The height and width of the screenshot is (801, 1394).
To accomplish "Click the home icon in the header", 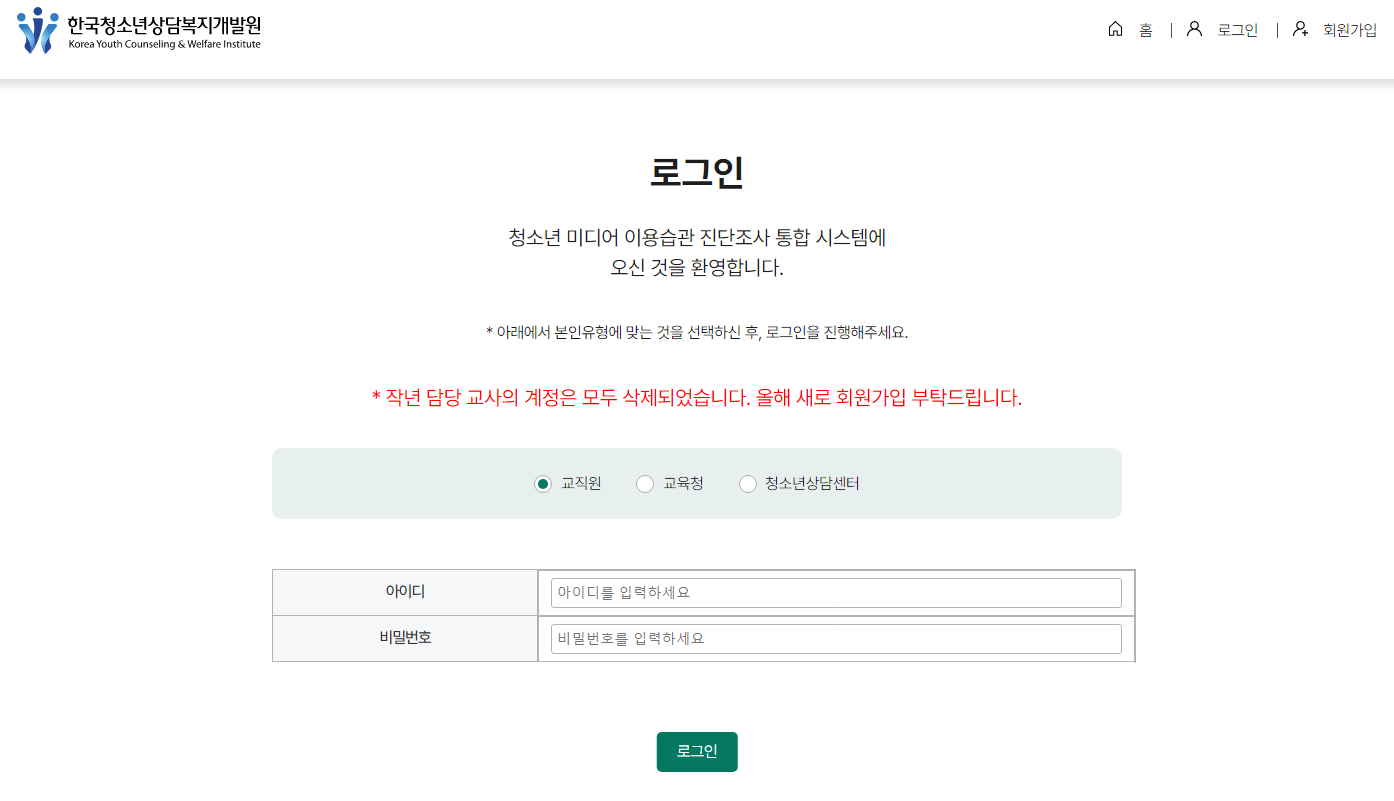I will tap(1115, 29).
